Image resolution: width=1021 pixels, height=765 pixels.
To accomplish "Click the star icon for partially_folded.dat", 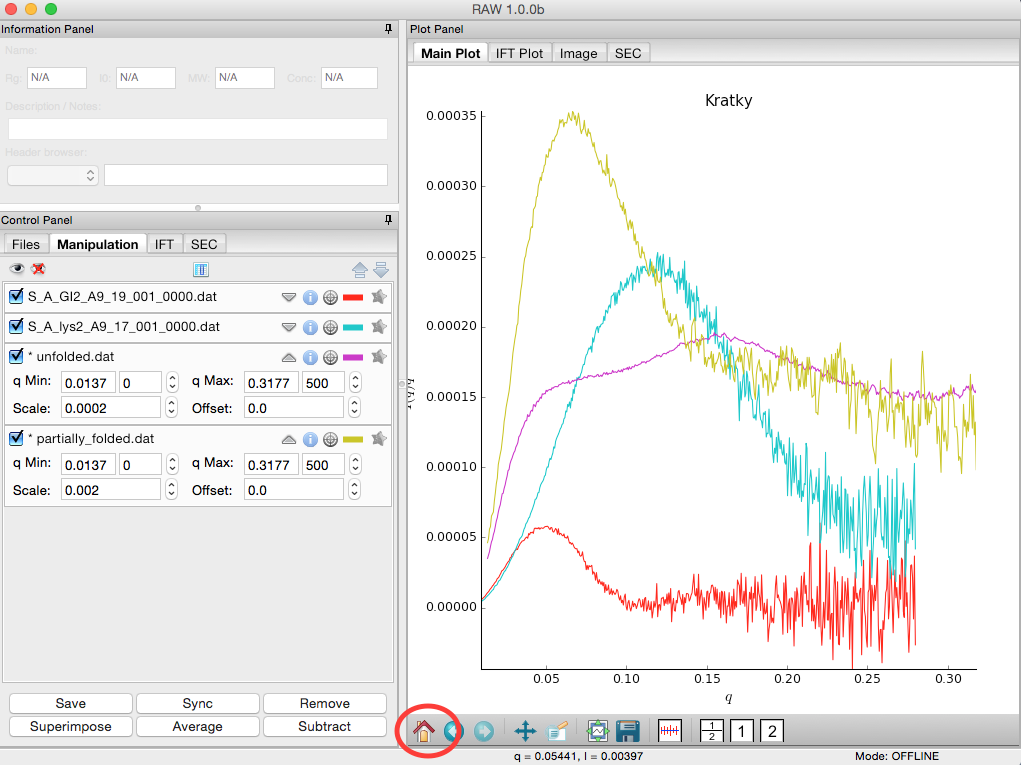I will 379,439.
